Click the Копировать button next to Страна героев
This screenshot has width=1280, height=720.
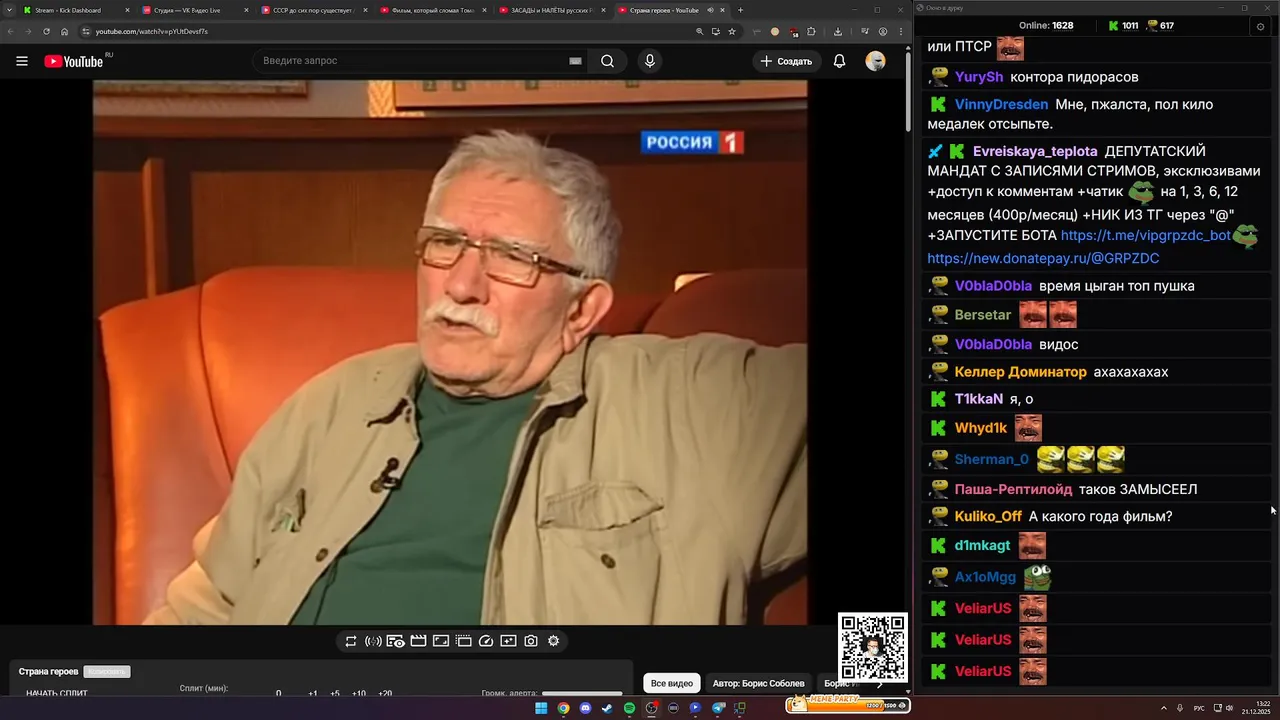point(107,672)
